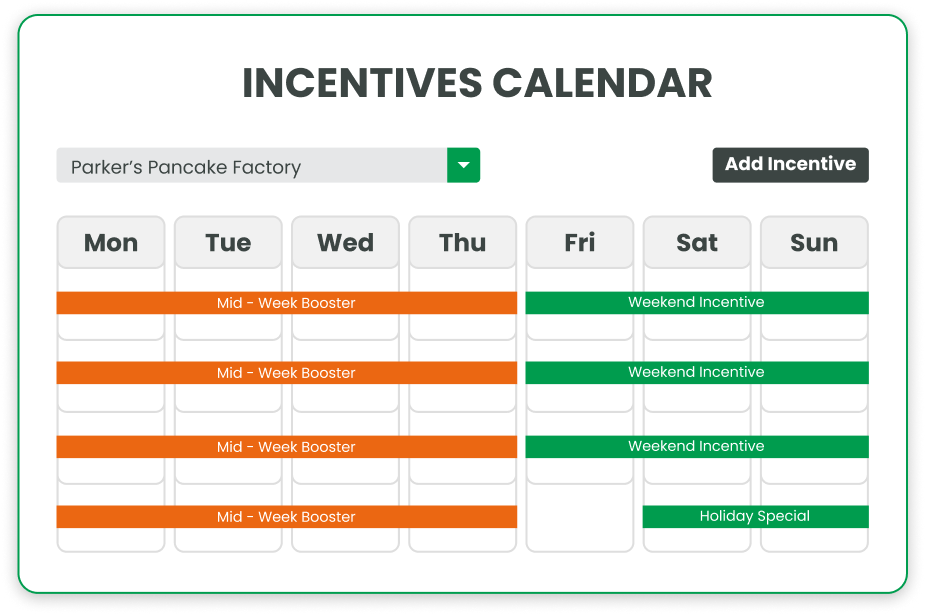Select the Fri day header
Image resolution: width=926 pixels, height=615 pixels.
pos(579,242)
